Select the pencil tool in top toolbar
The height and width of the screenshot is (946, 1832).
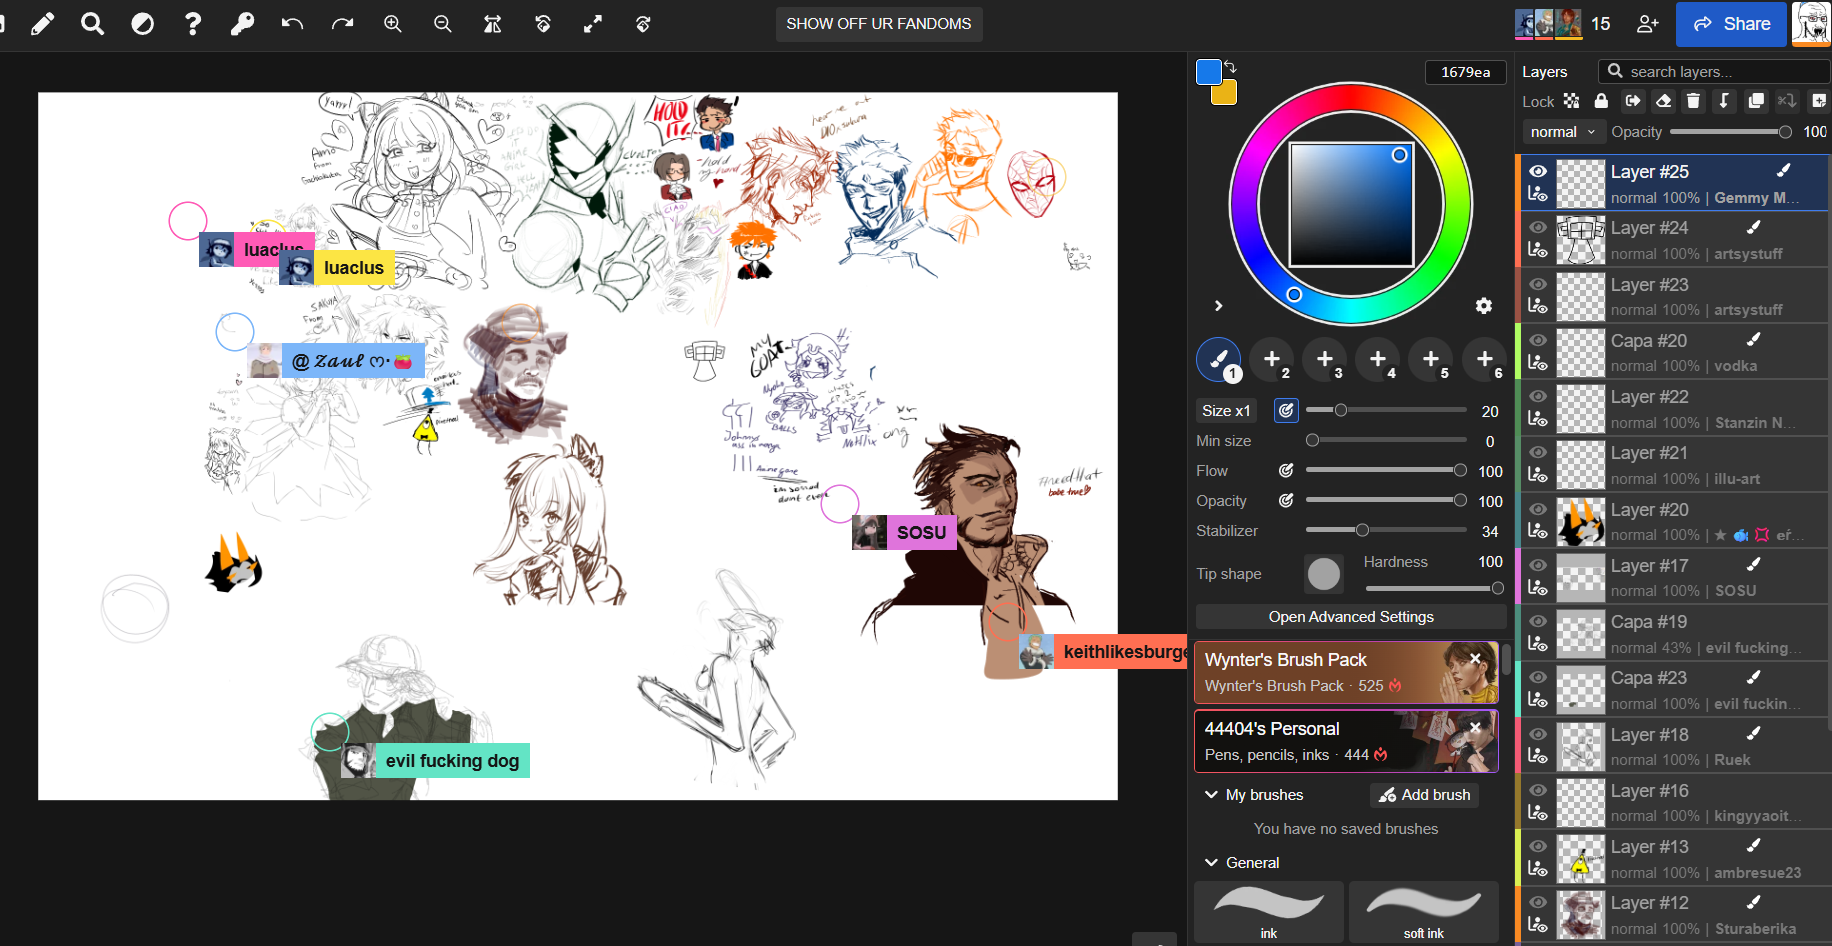[x=42, y=24]
